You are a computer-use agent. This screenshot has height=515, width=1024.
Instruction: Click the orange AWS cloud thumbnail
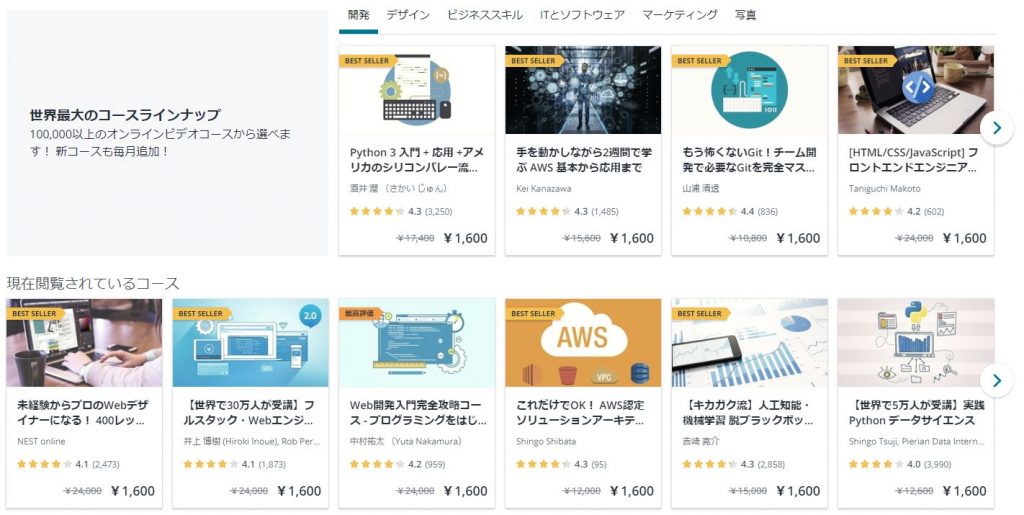[x=583, y=343]
